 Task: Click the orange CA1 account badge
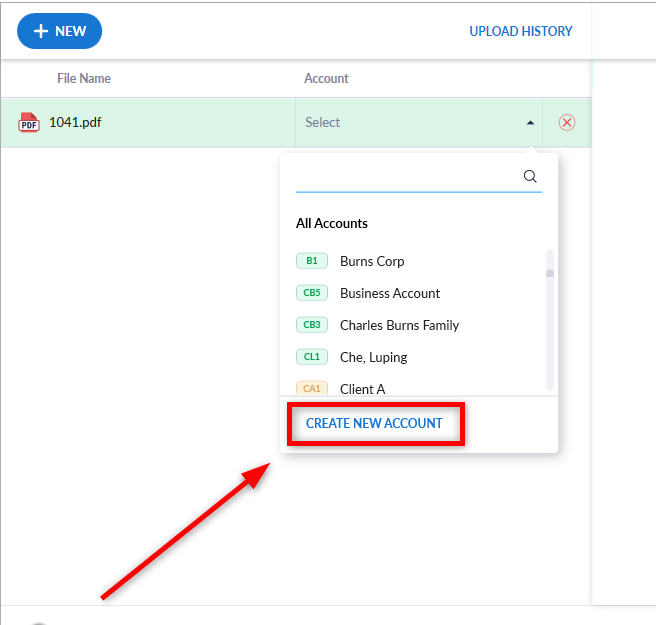coord(312,388)
